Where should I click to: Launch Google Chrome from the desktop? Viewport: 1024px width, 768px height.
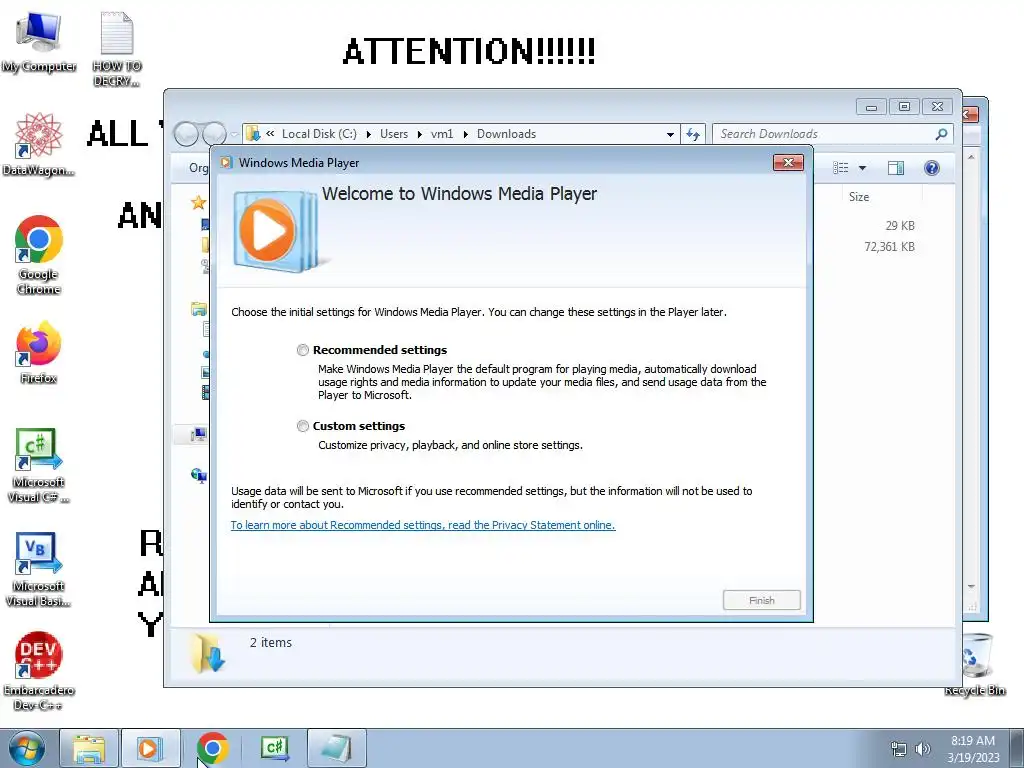coord(39,255)
